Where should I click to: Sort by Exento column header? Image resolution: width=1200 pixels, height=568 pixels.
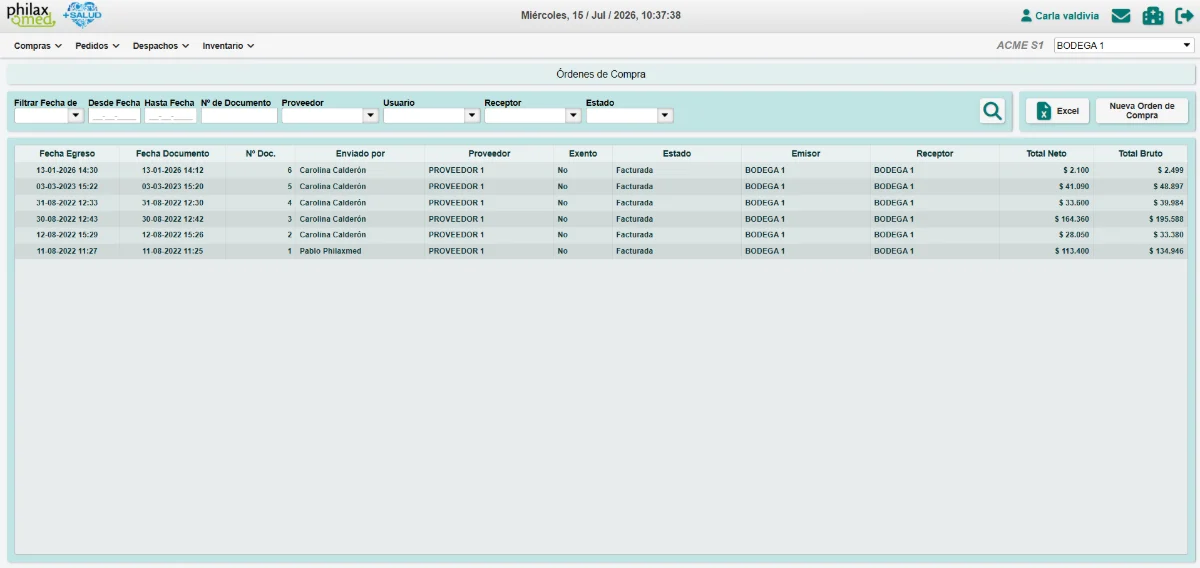pos(583,154)
